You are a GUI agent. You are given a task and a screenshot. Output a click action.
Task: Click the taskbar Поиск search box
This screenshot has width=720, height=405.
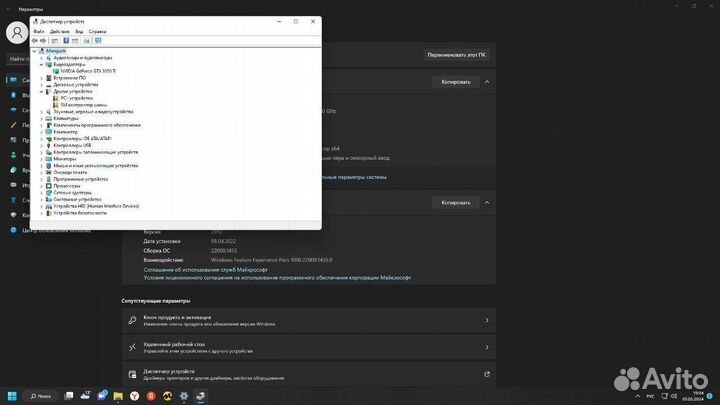[41, 396]
